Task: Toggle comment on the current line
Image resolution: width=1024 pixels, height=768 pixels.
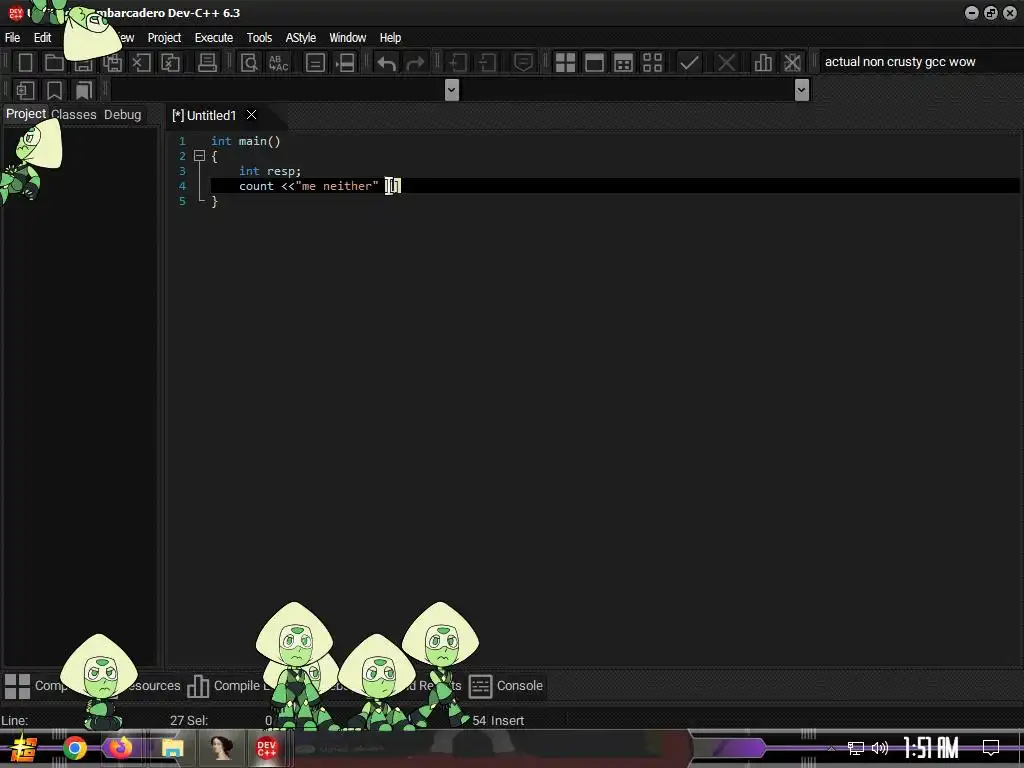Action: click(523, 63)
